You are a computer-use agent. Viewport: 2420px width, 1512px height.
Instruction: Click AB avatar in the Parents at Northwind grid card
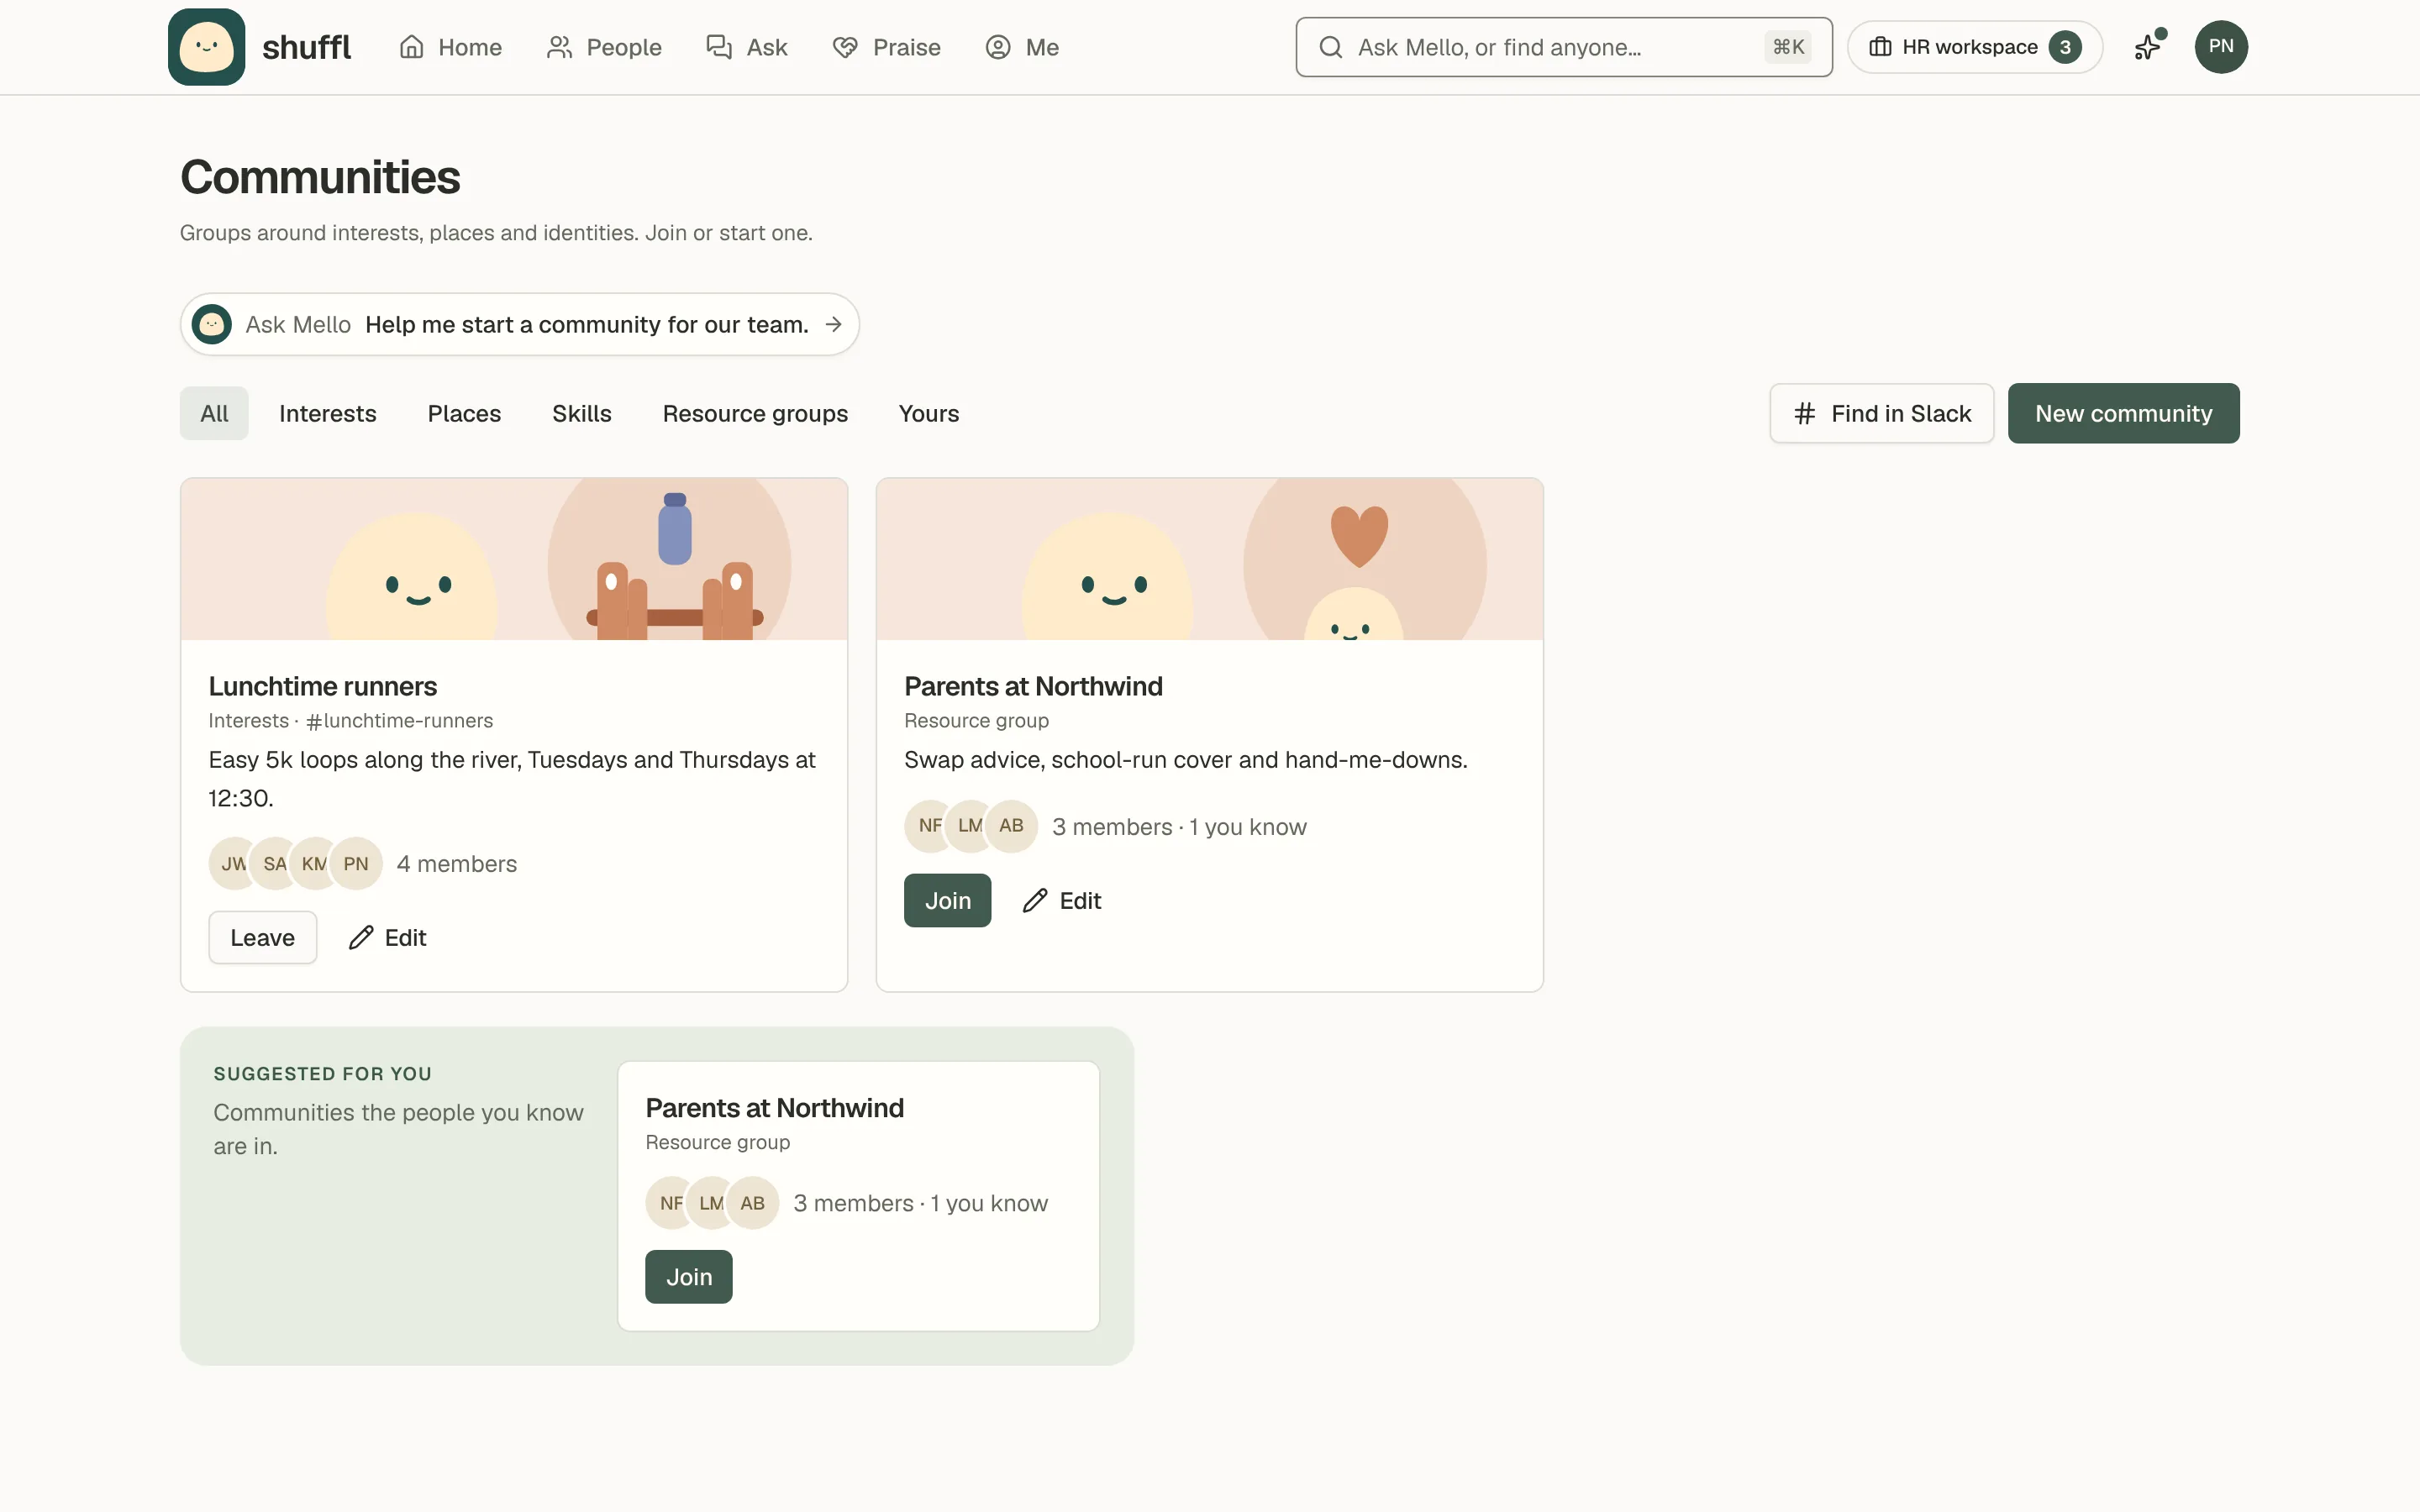point(1011,826)
